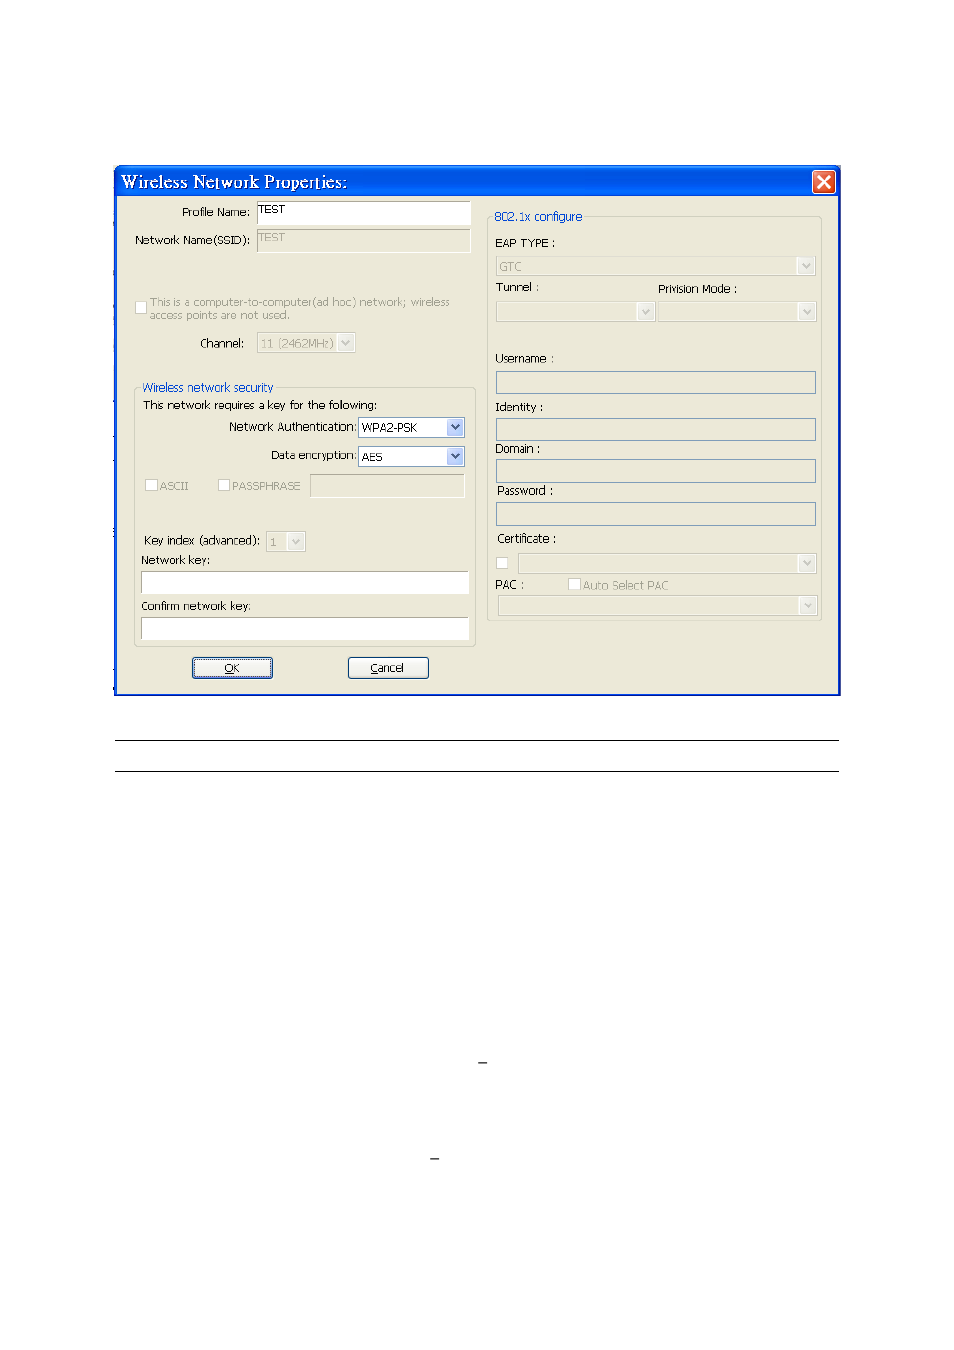Click the Password input field
The height and width of the screenshot is (1350, 954).
[656, 514]
